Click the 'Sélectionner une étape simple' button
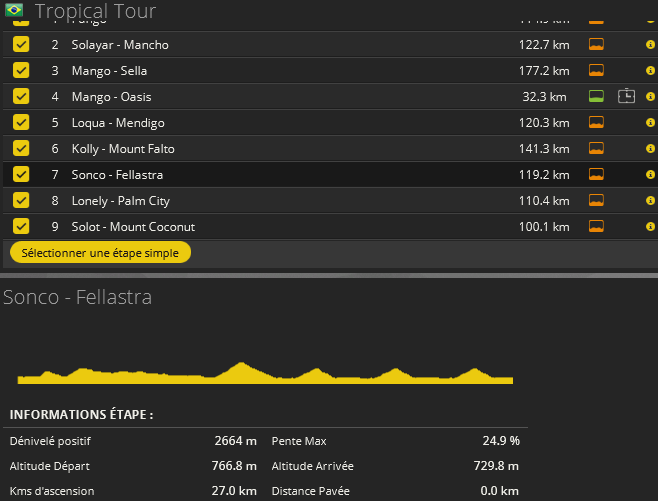The width and height of the screenshot is (658, 501). [x=100, y=253]
